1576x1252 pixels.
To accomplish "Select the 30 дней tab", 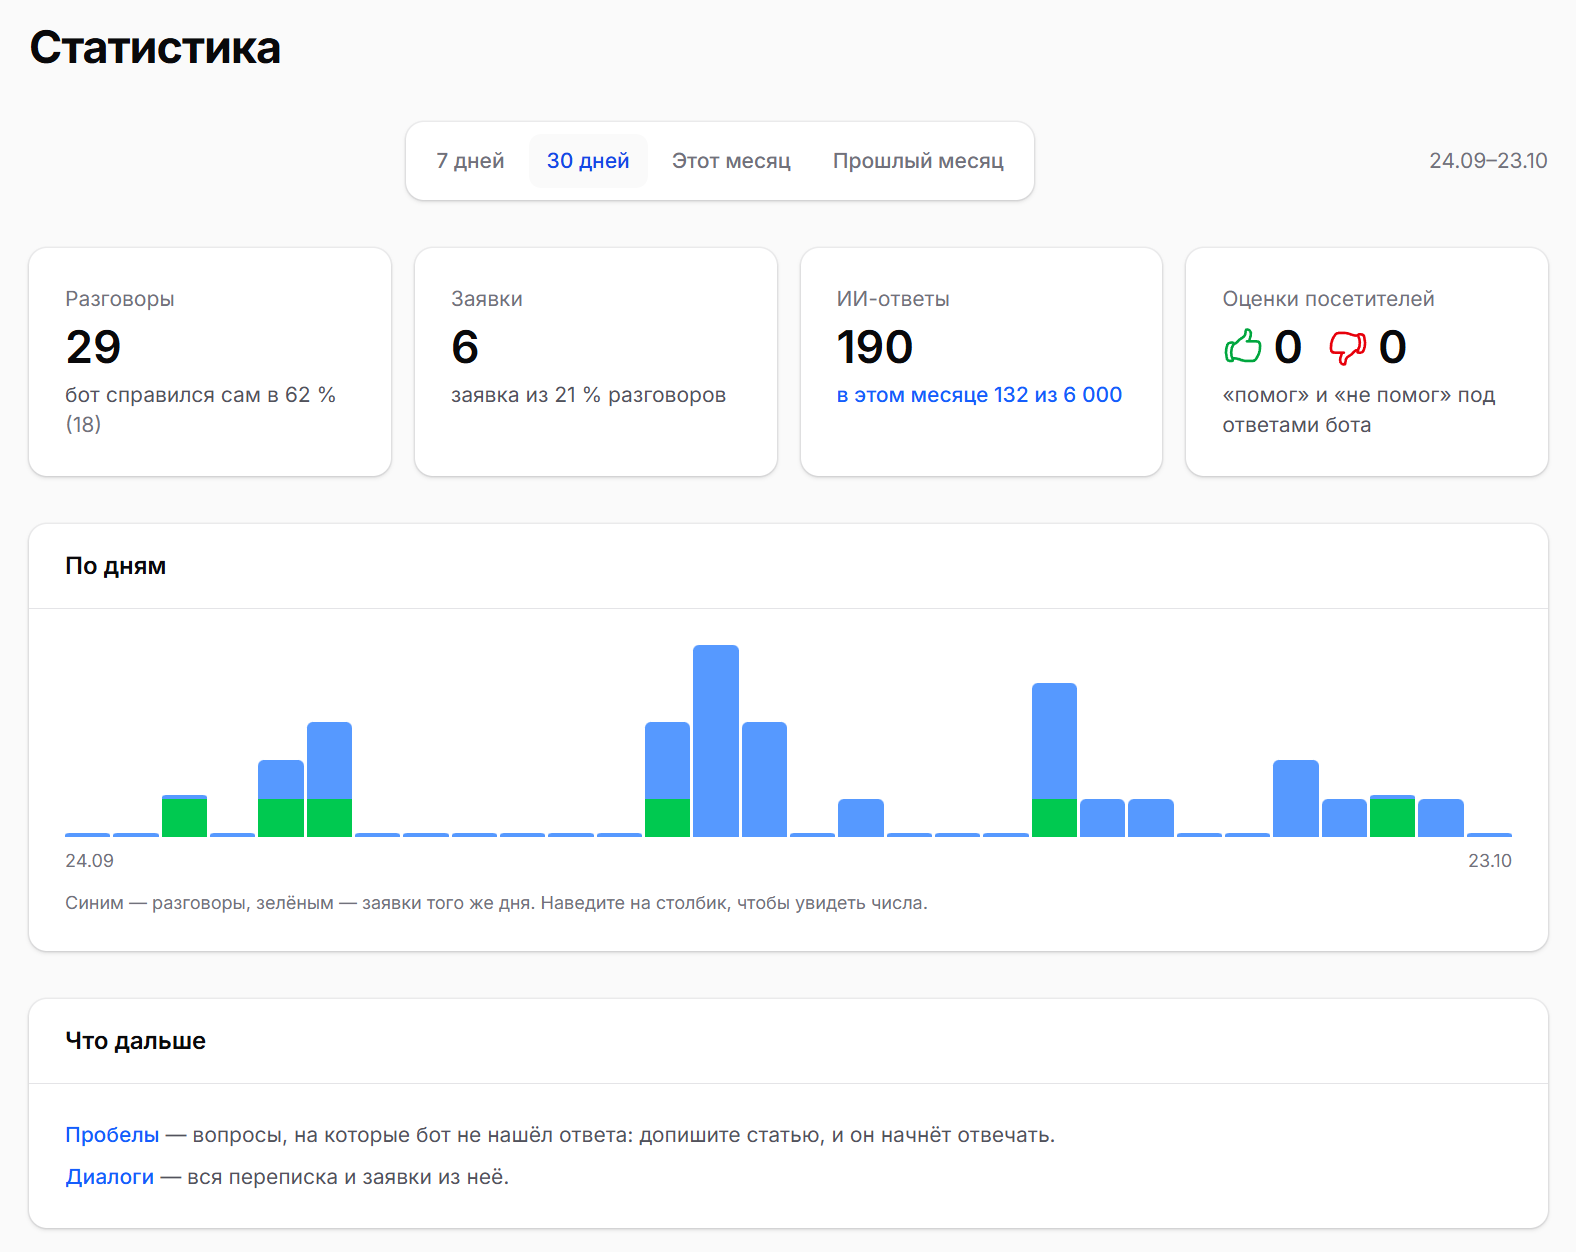I will coord(588,161).
